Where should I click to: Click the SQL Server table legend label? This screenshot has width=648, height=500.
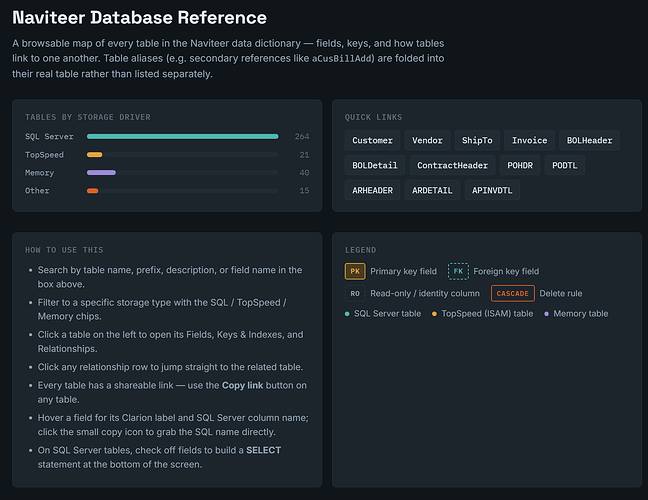387,314
